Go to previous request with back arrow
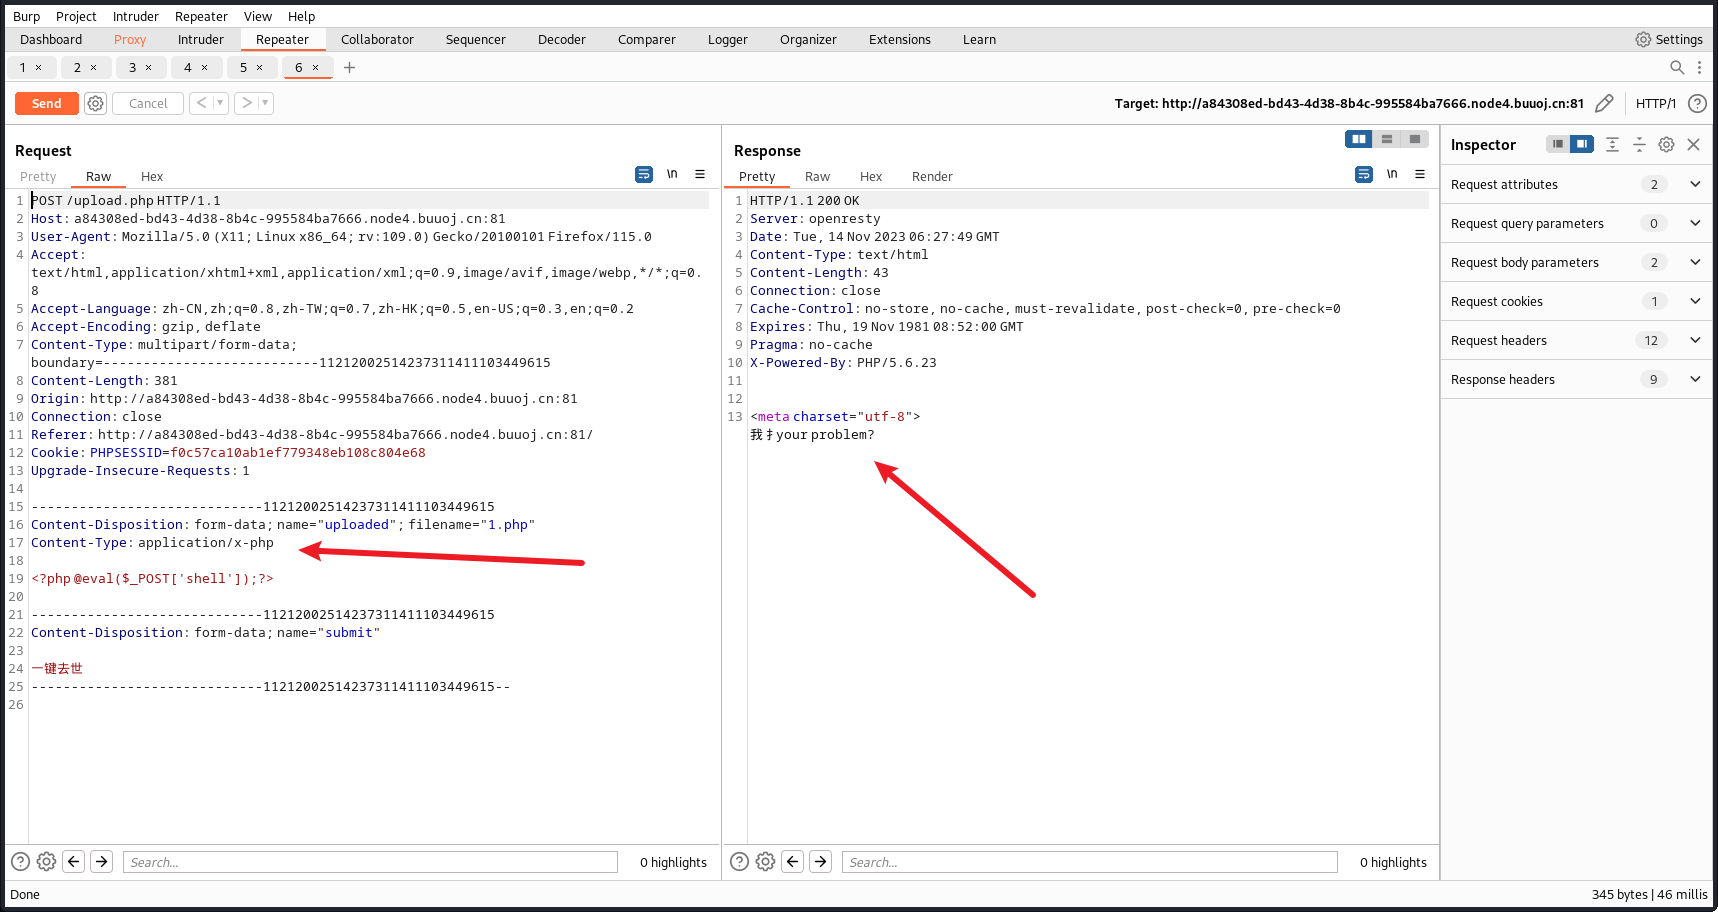The width and height of the screenshot is (1718, 912). click(x=202, y=103)
